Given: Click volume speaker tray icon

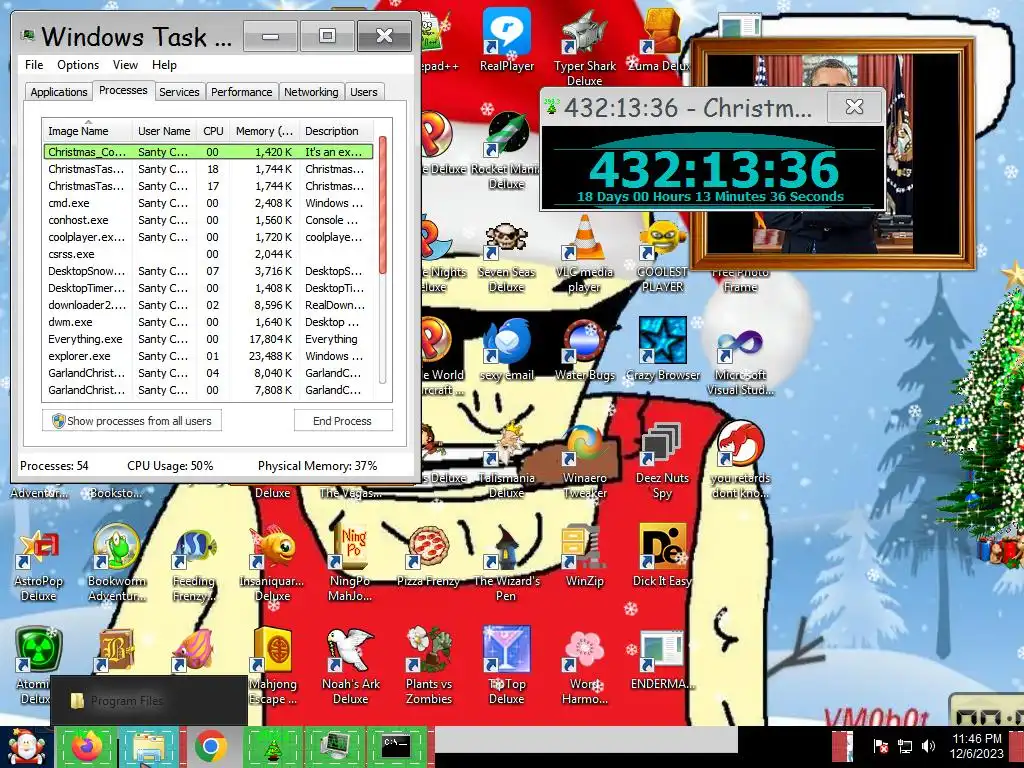Looking at the screenshot, I should click(x=928, y=746).
